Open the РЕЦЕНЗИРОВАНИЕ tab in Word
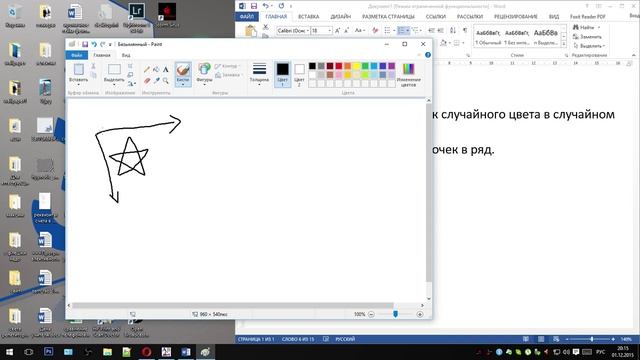640x360 pixels. pyautogui.click(x=516, y=17)
